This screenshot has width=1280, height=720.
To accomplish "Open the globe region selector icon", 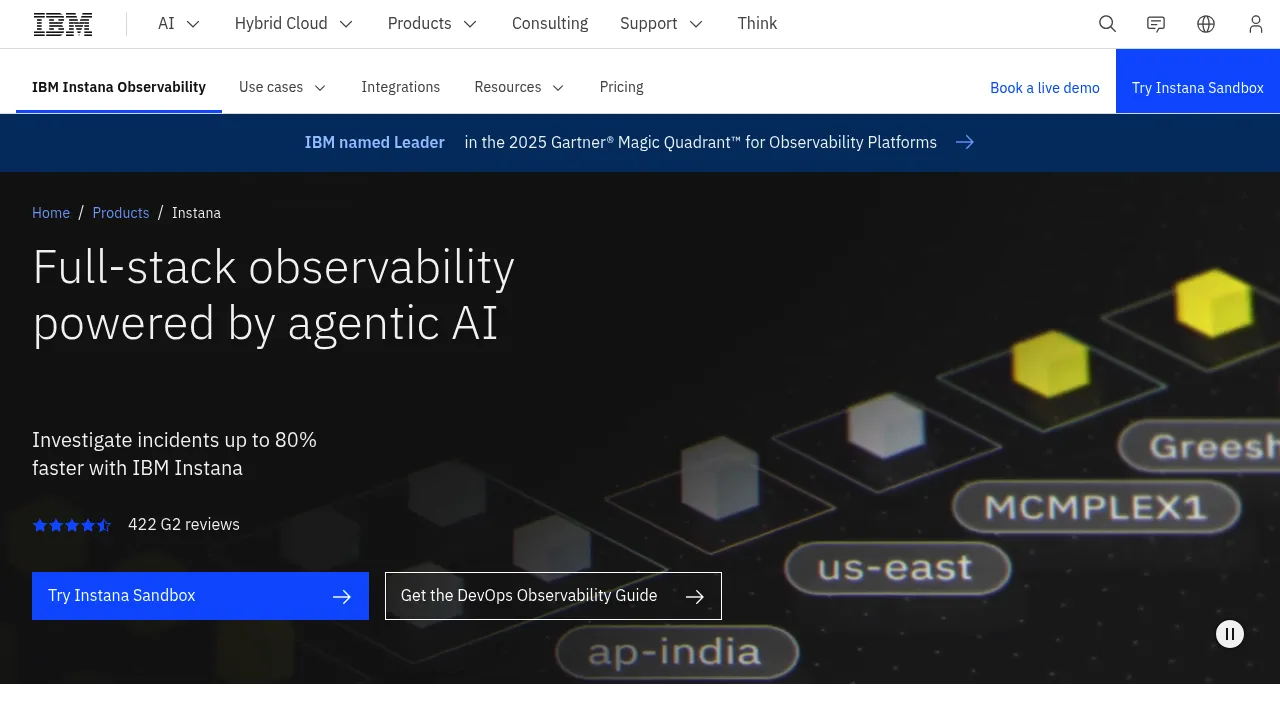I will pos(1206,24).
